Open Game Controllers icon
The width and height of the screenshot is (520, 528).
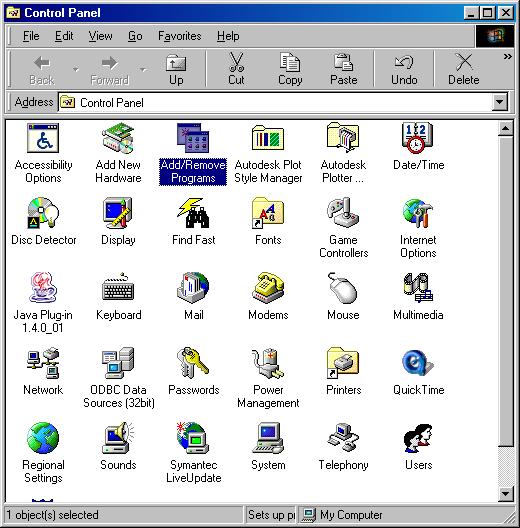(x=343, y=213)
